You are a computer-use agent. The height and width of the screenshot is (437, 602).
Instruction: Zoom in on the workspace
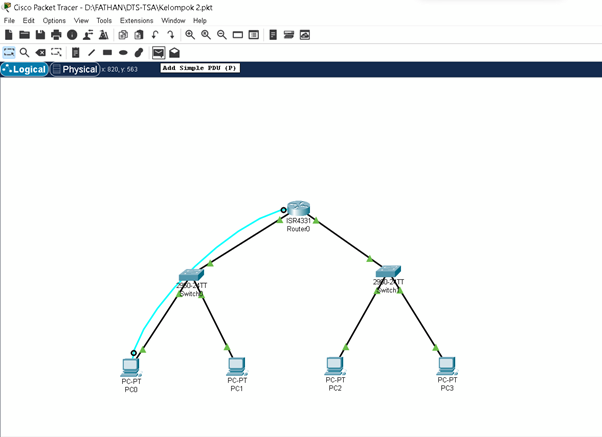[190, 35]
